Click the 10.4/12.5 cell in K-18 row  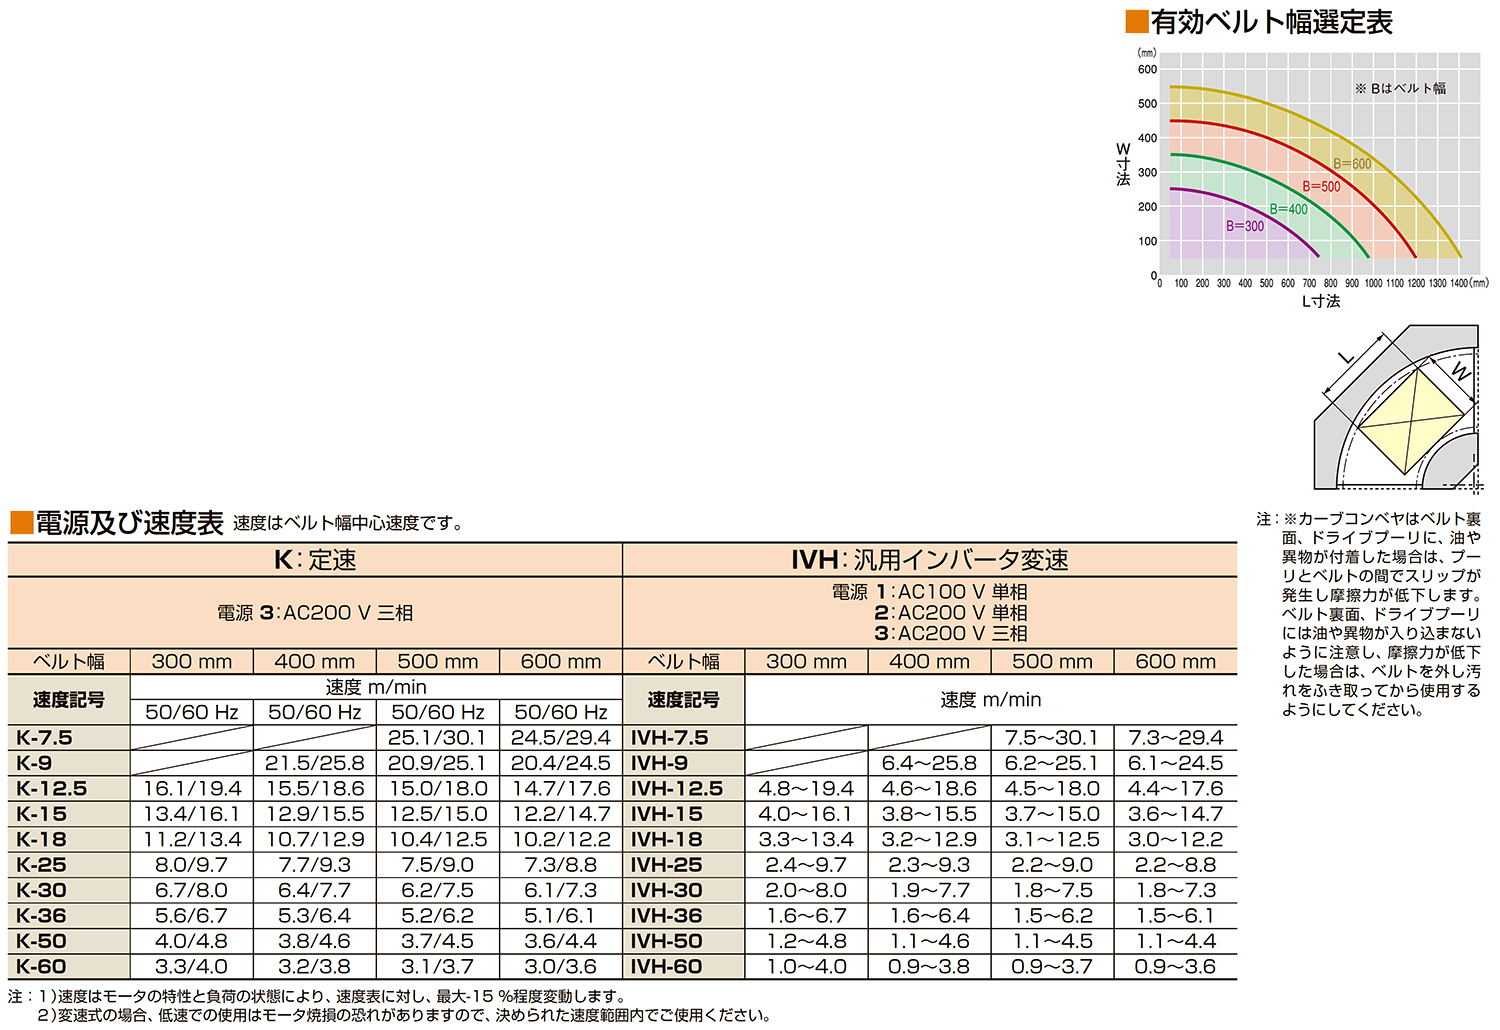tap(437, 840)
